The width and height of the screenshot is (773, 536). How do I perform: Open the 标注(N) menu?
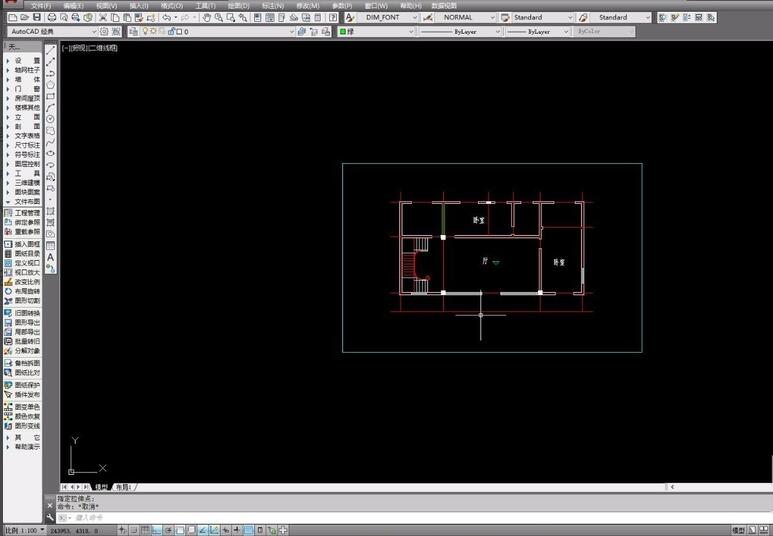(273, 5)
